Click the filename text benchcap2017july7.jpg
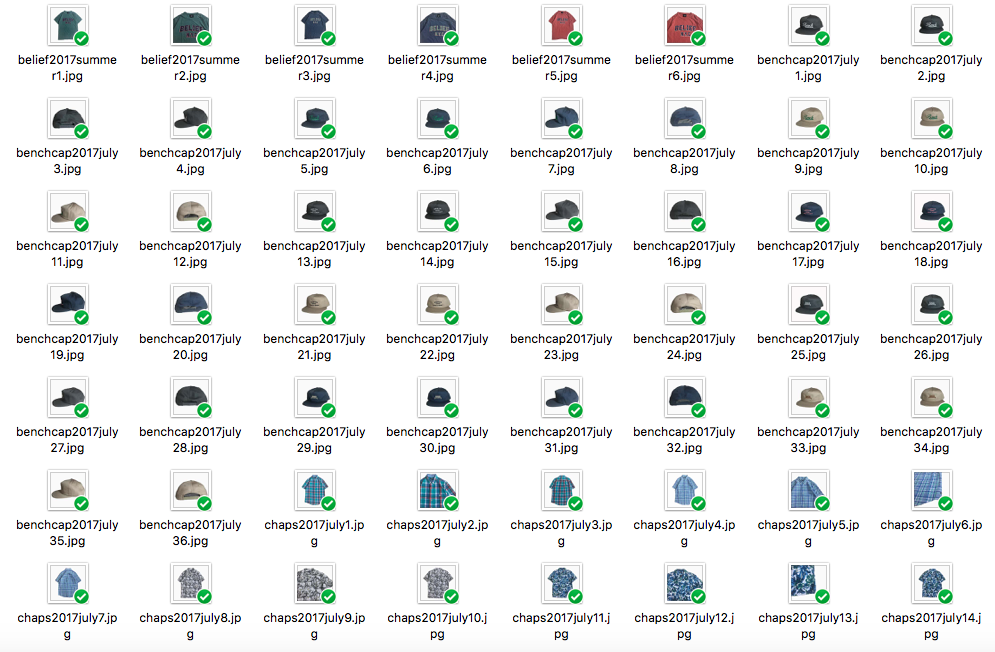Screen dimensions: 995x652 [x=561, y=161]
